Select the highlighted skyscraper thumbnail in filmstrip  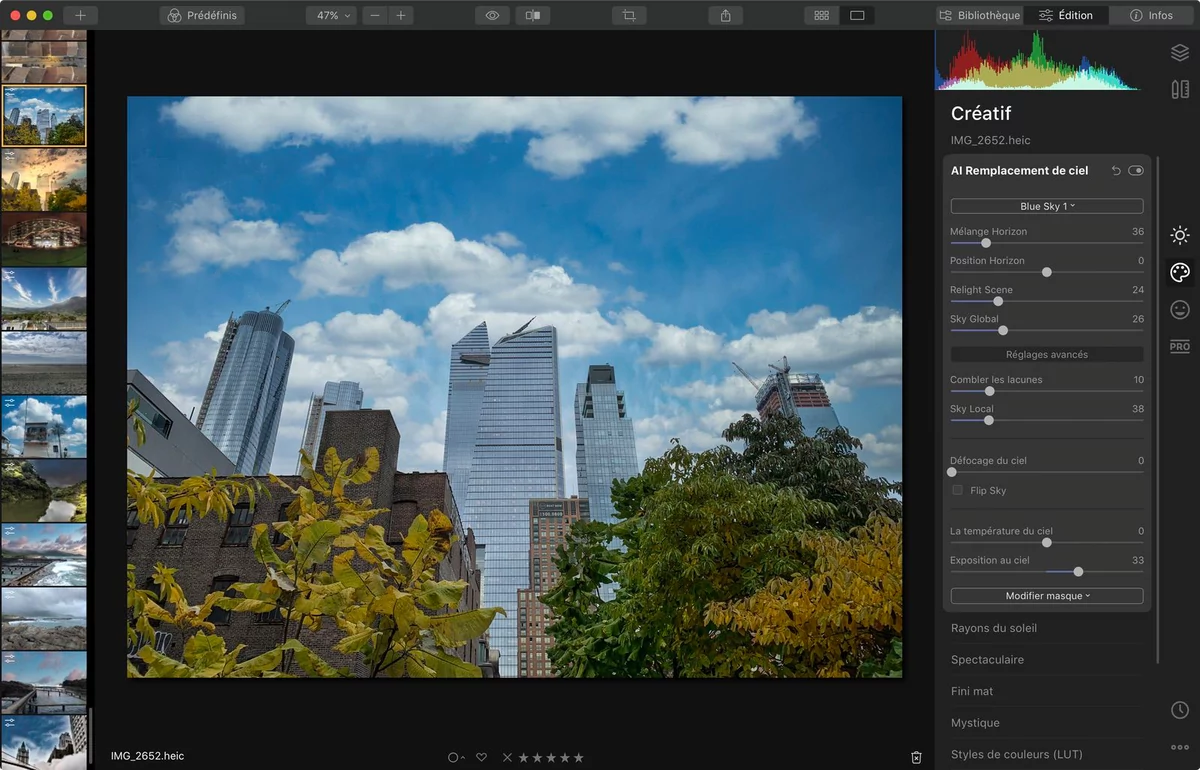click(44, 116)
